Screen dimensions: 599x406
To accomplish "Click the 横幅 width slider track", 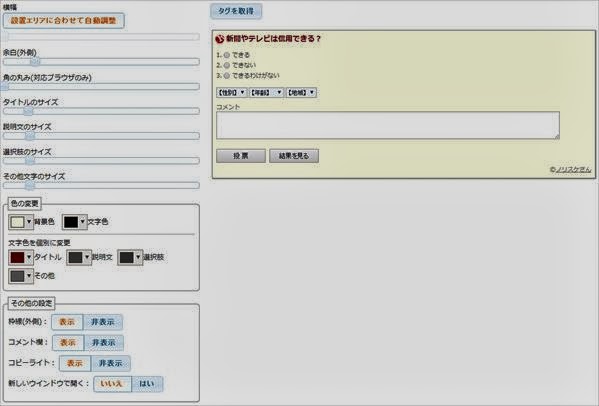I will (x=101, y=37).
